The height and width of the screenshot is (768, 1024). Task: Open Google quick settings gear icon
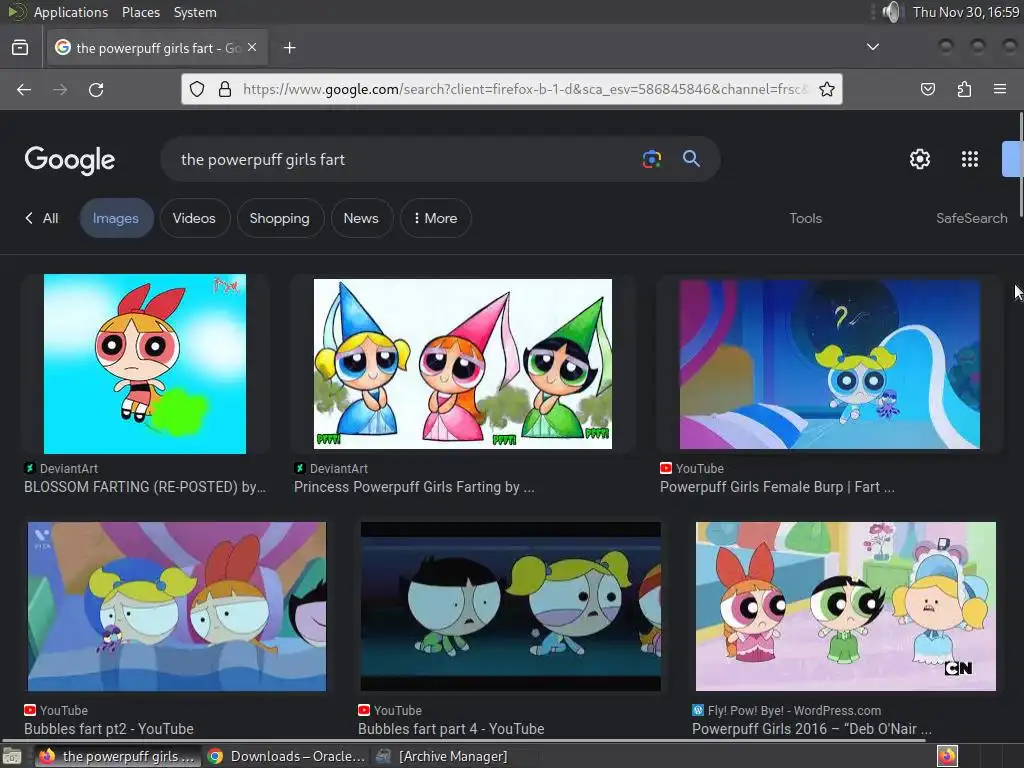(x=920, y=159)
